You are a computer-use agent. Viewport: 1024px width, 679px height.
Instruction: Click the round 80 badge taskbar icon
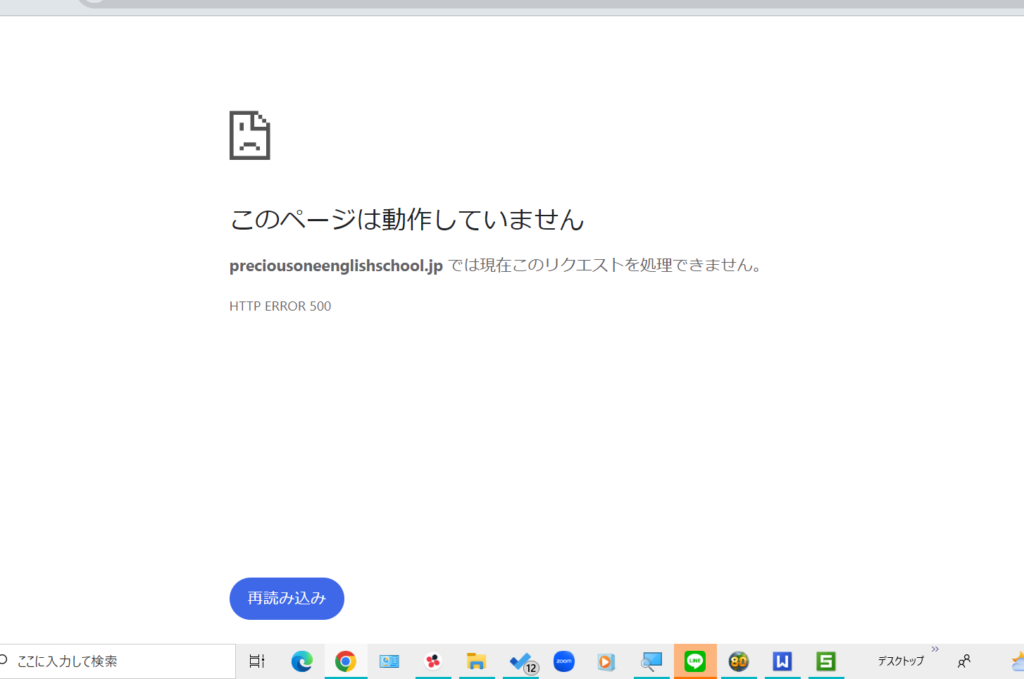(x=739, y=661)
